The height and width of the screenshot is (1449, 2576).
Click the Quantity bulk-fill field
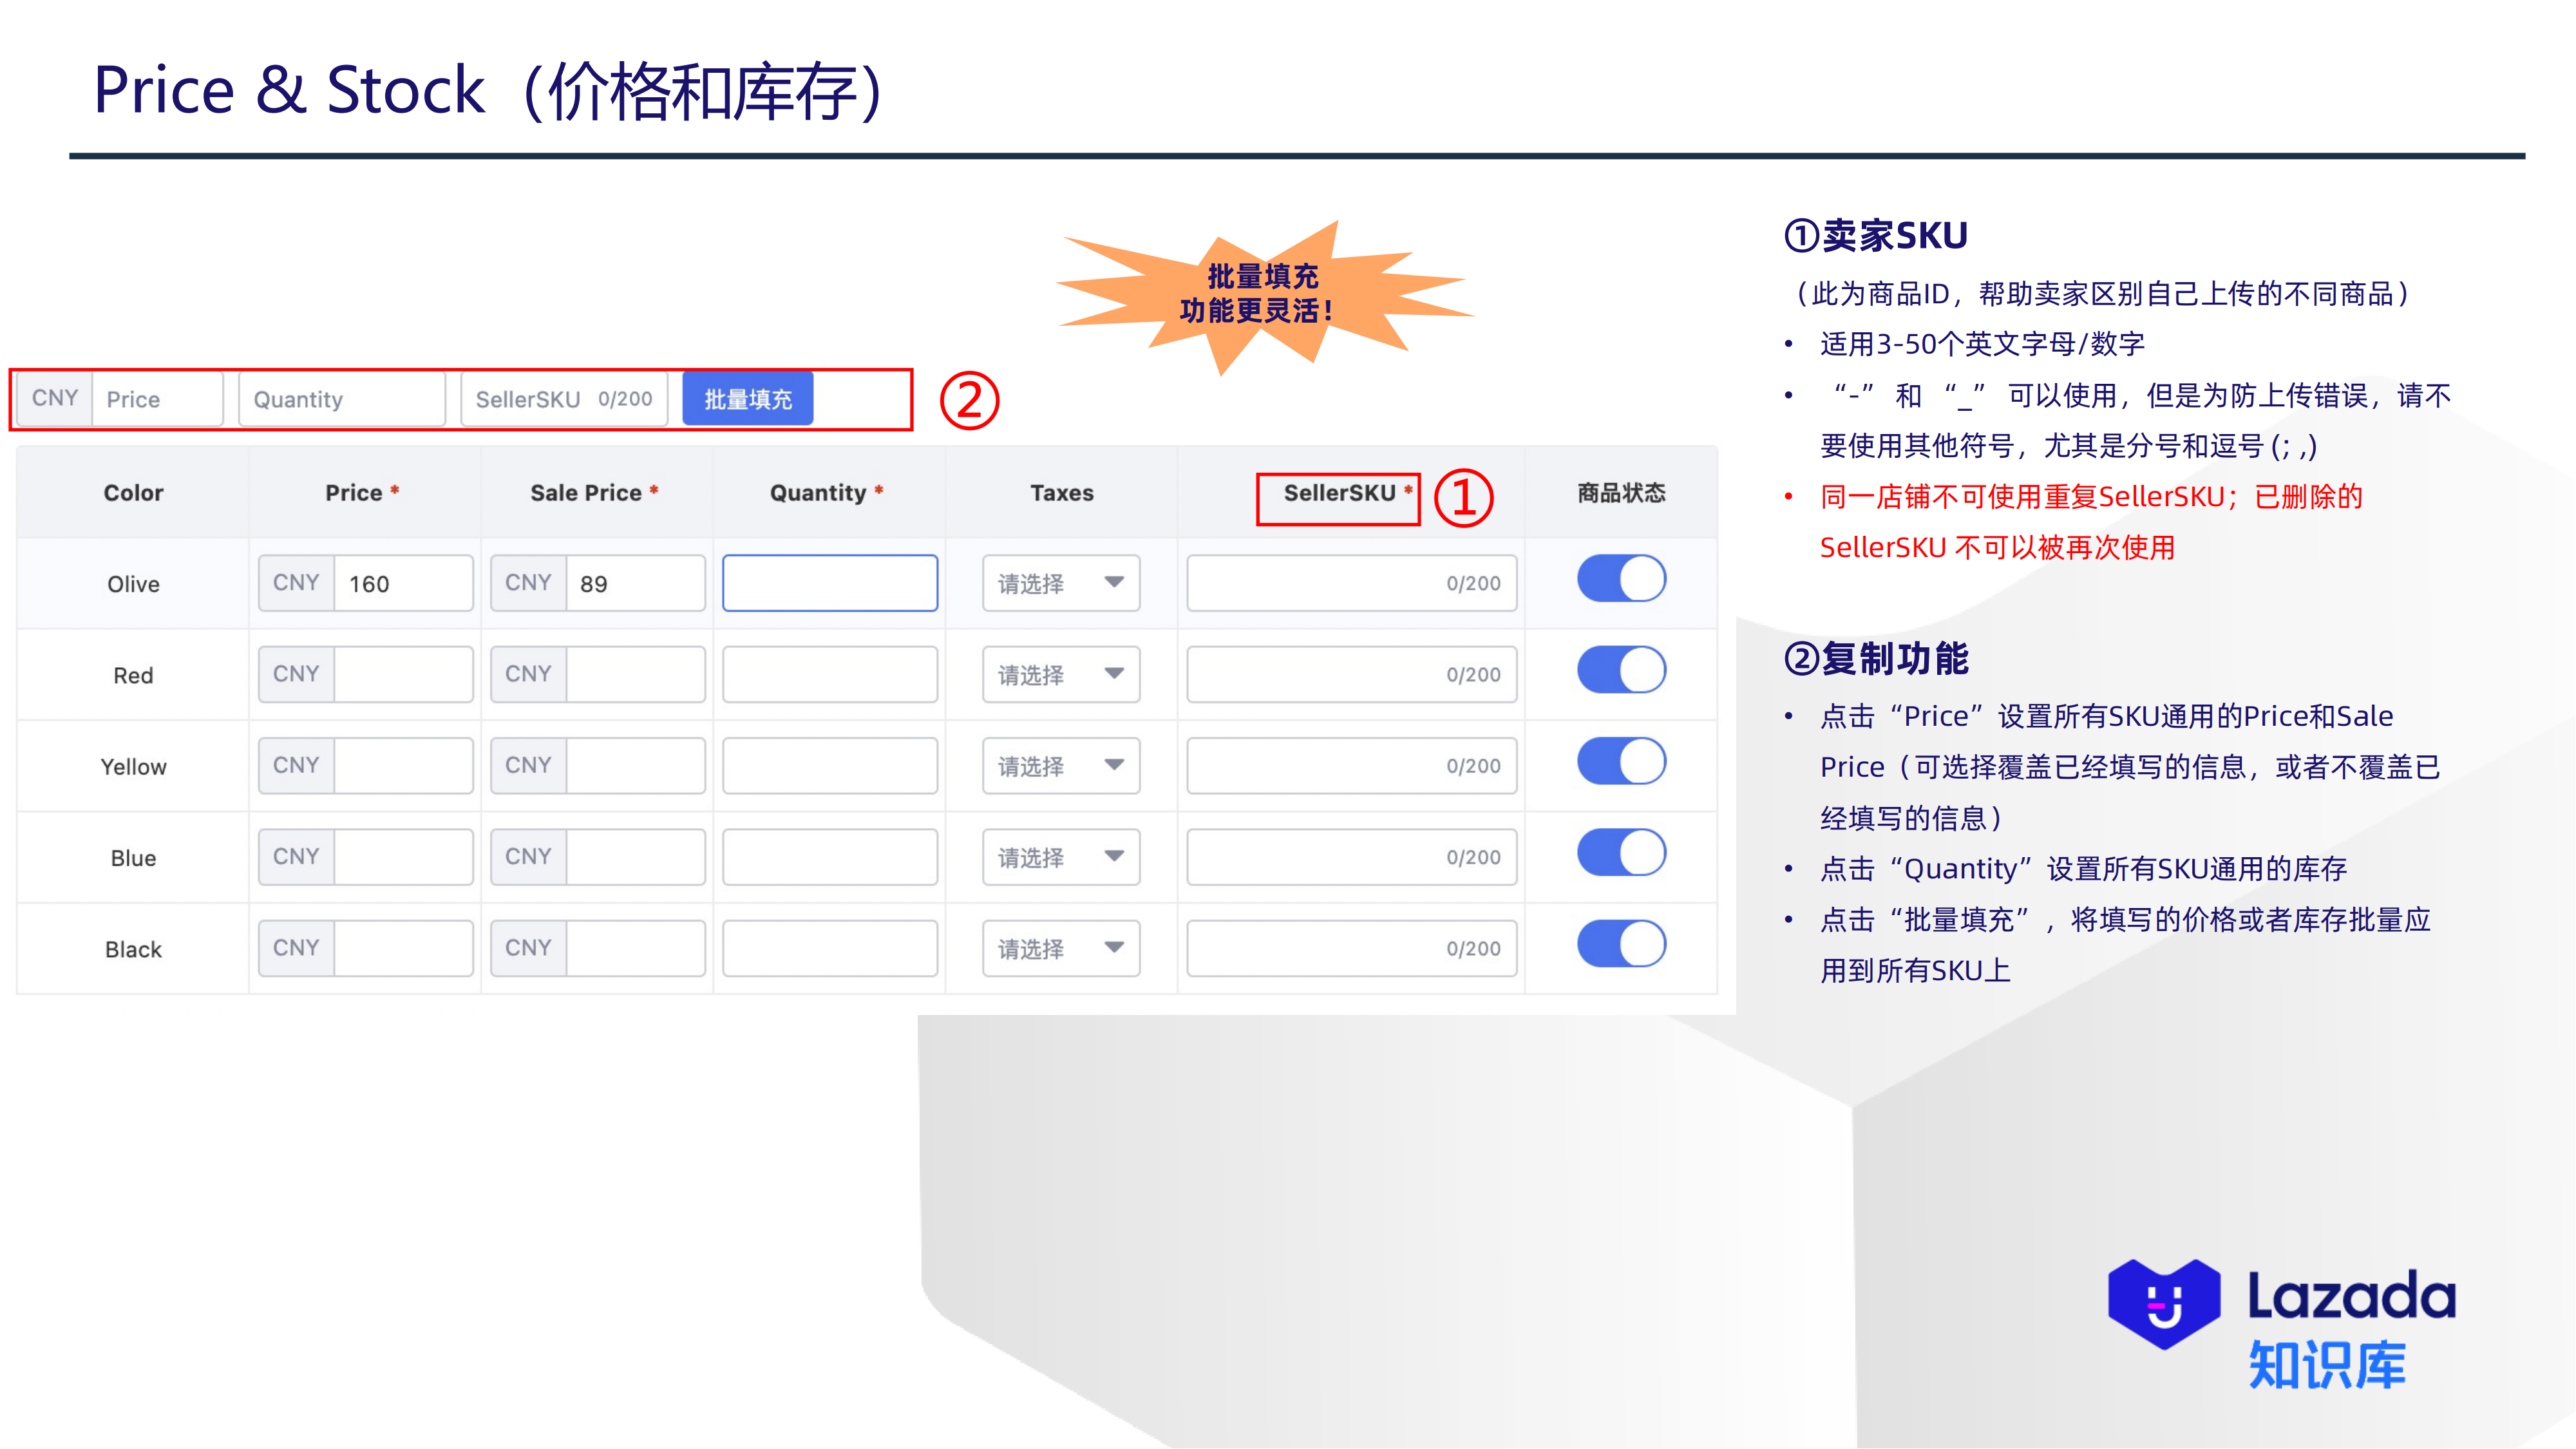340,398
